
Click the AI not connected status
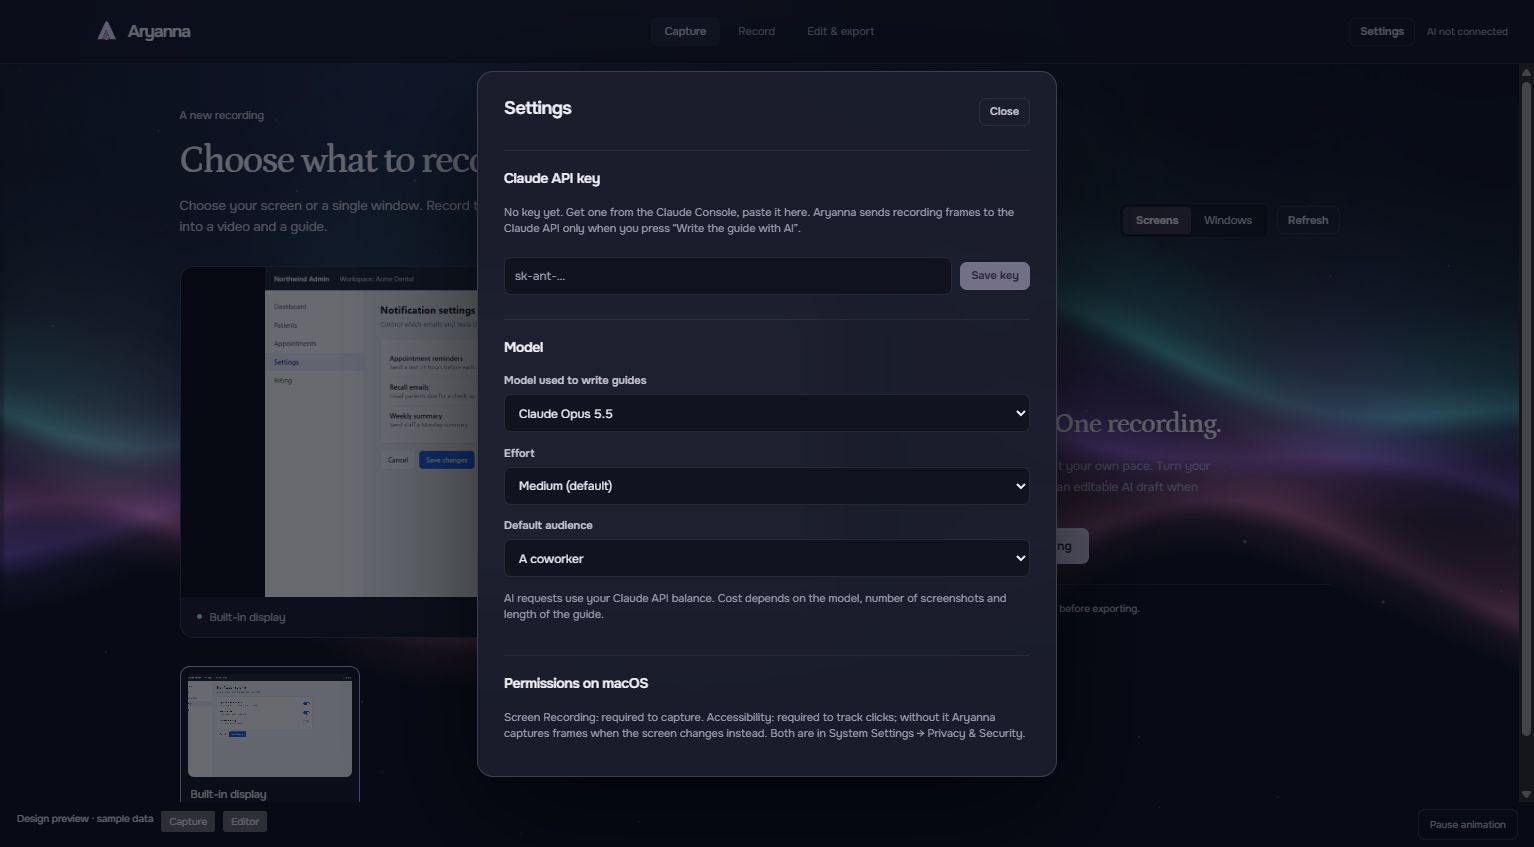(1467, 32)
